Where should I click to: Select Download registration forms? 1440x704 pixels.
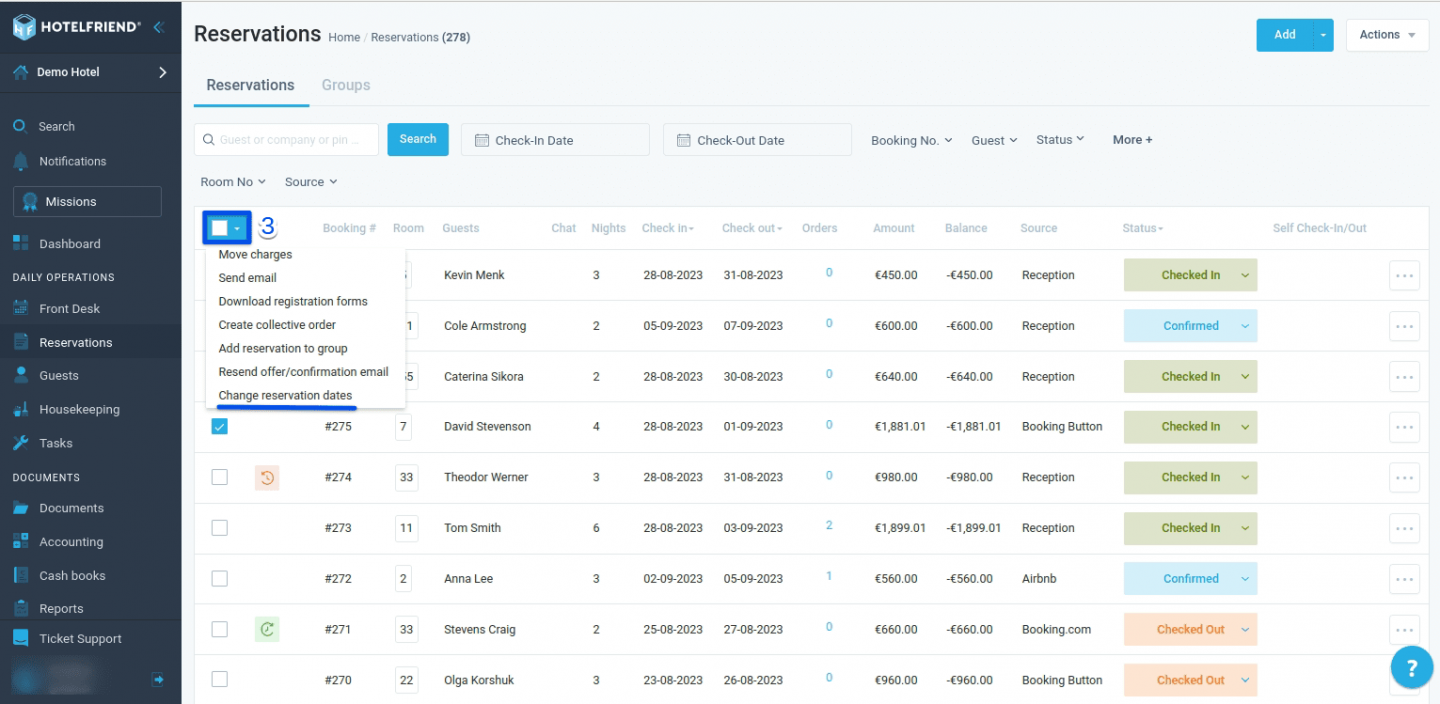(293, 301)
